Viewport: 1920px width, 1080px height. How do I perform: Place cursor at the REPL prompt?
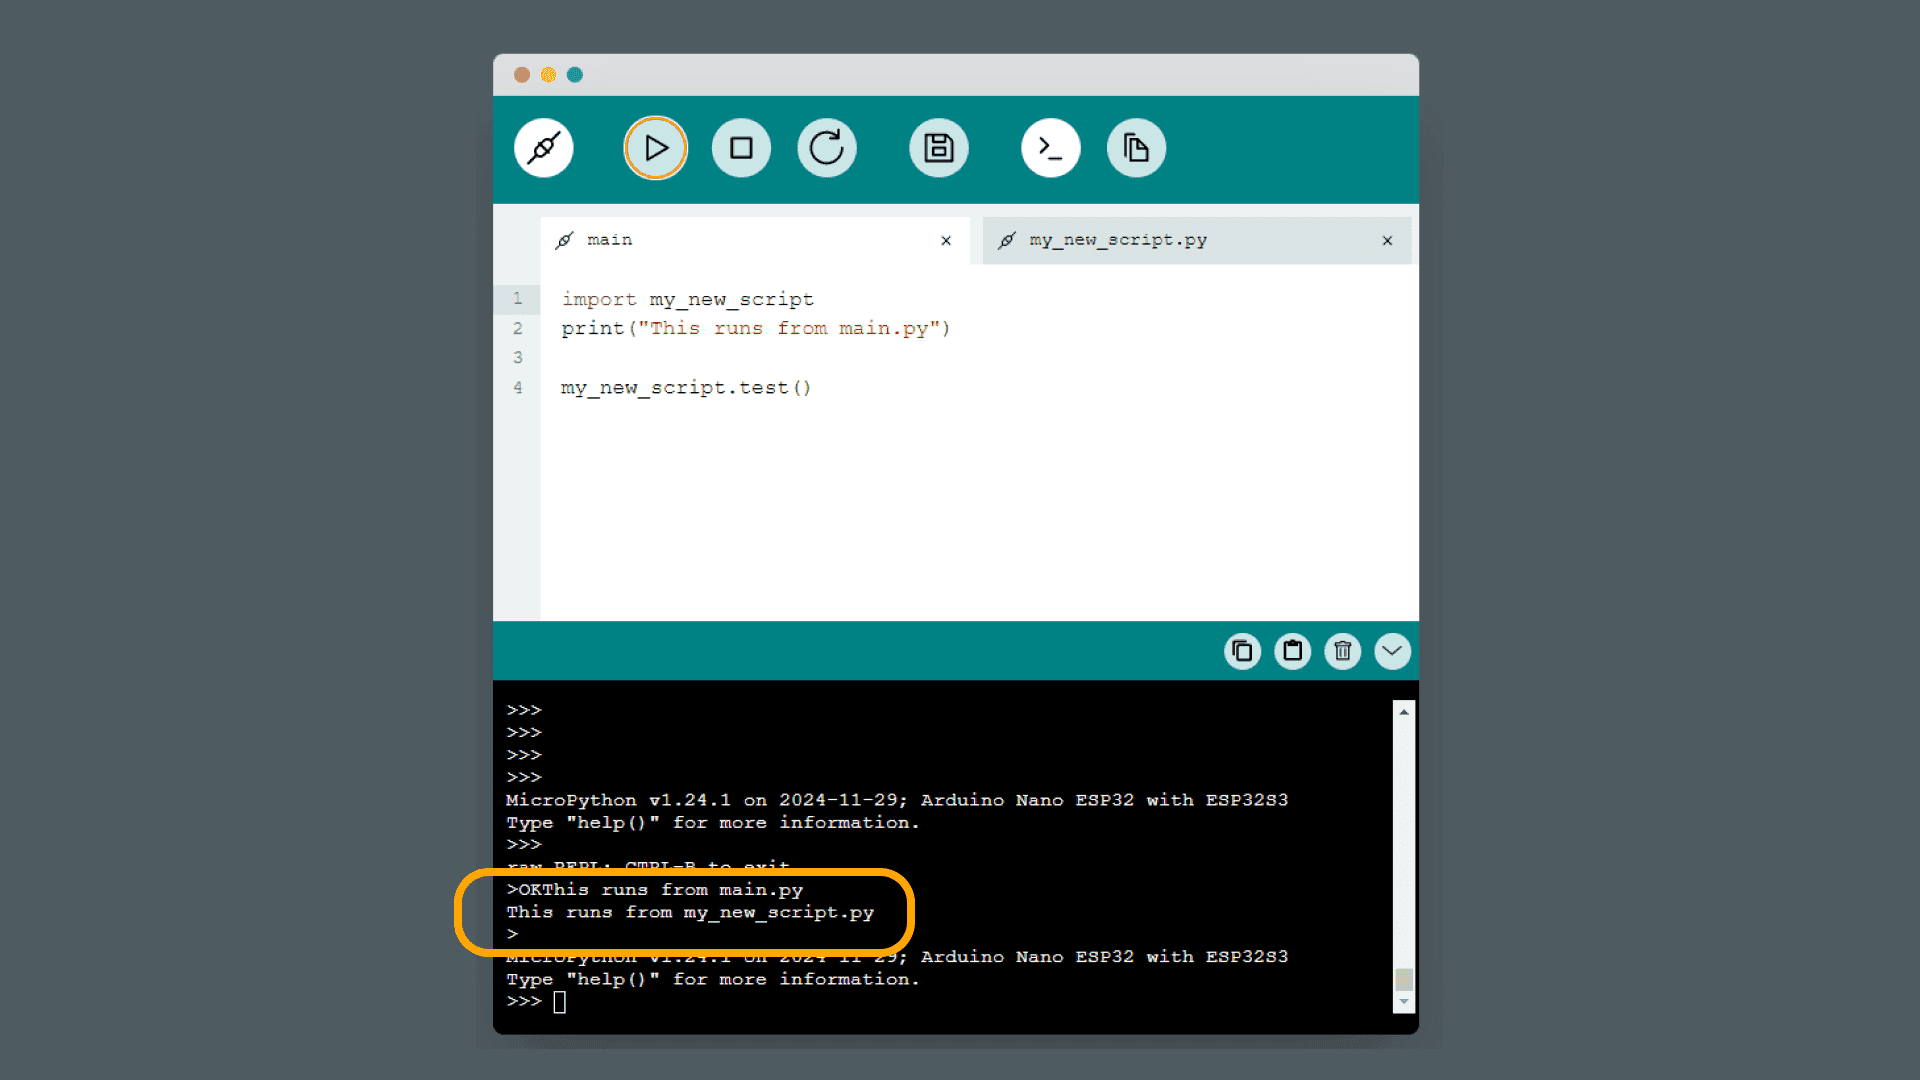560,1000
